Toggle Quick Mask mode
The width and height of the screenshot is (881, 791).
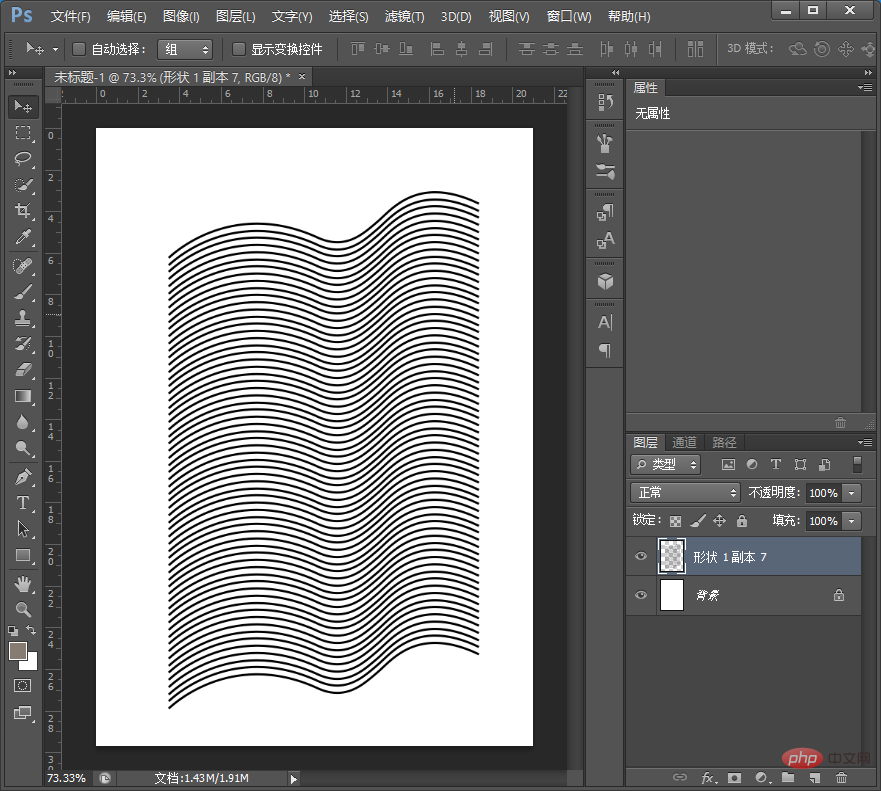tap(22, 685)
